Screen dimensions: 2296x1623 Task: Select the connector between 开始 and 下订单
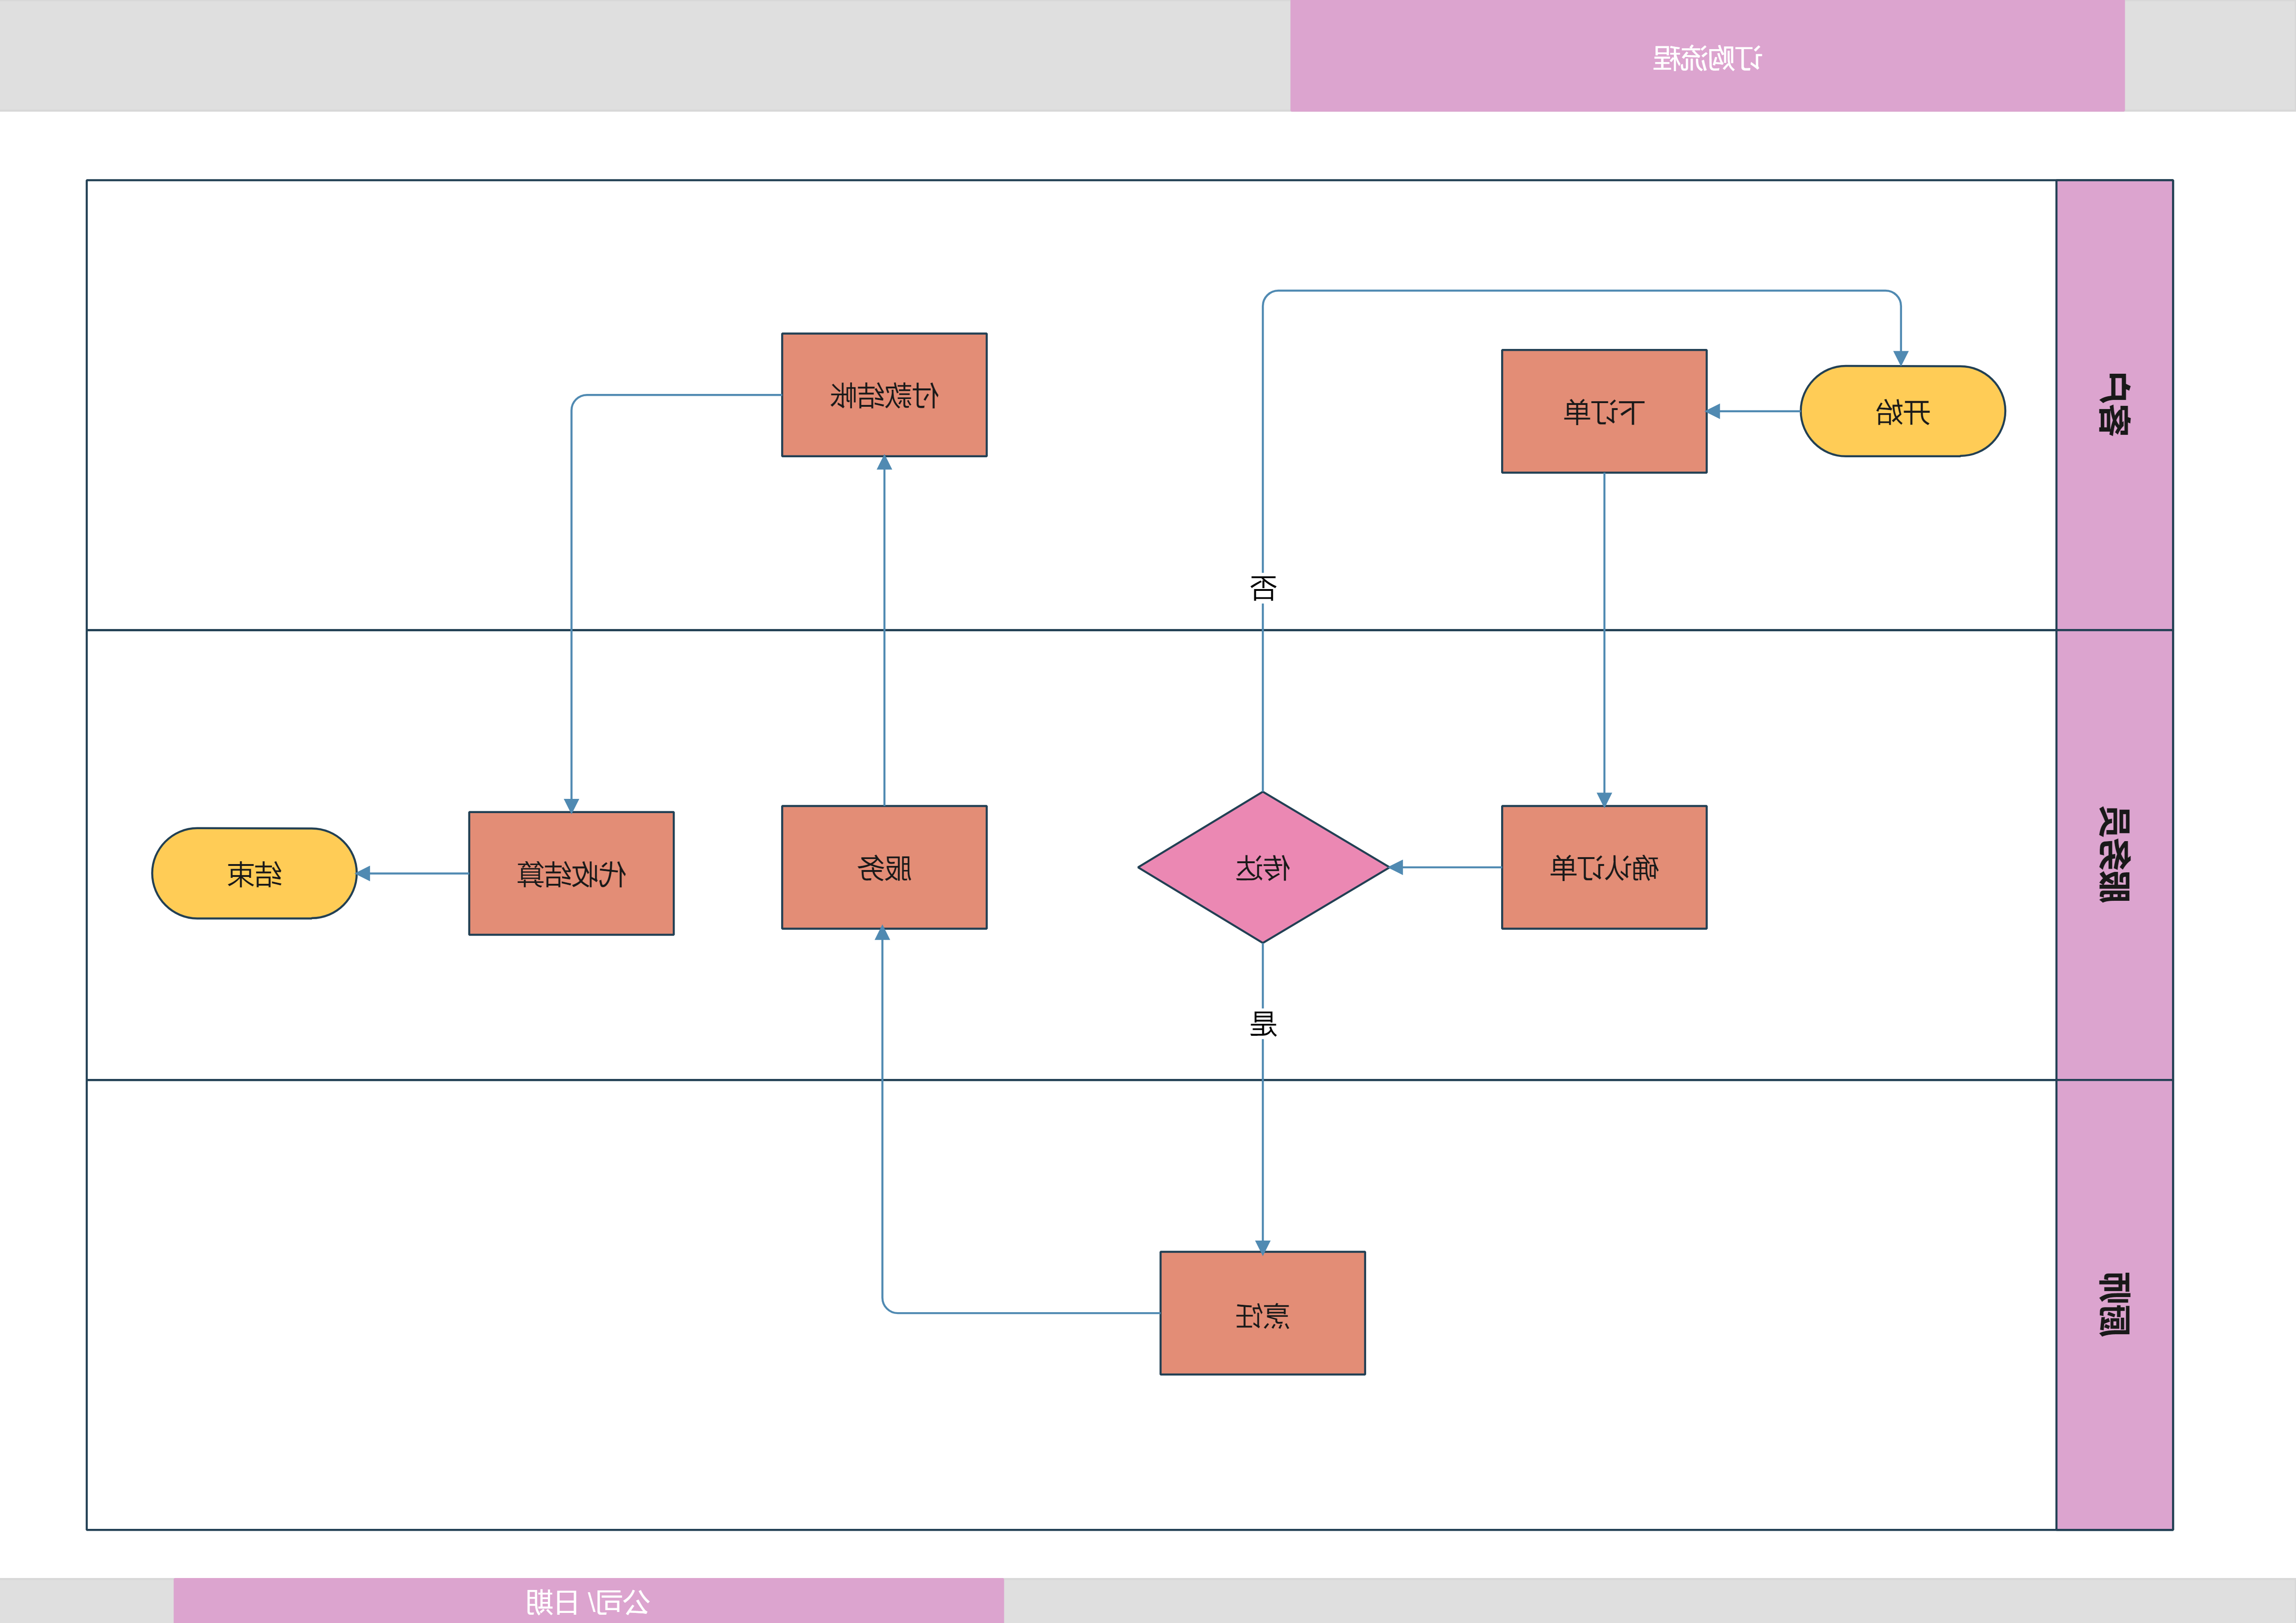click(x=1754, y=411)
